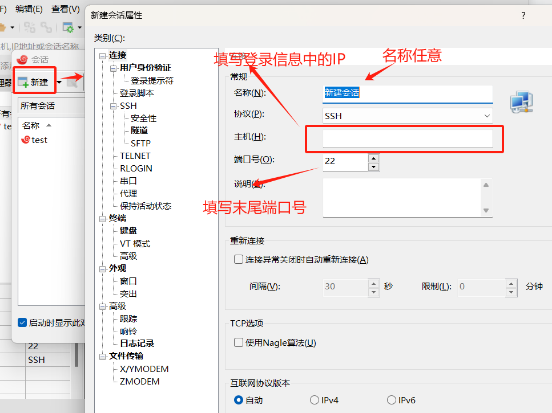This screenshot has width=552, height=413.
Task: Select the test session icon in list
Action: [25, 140]
